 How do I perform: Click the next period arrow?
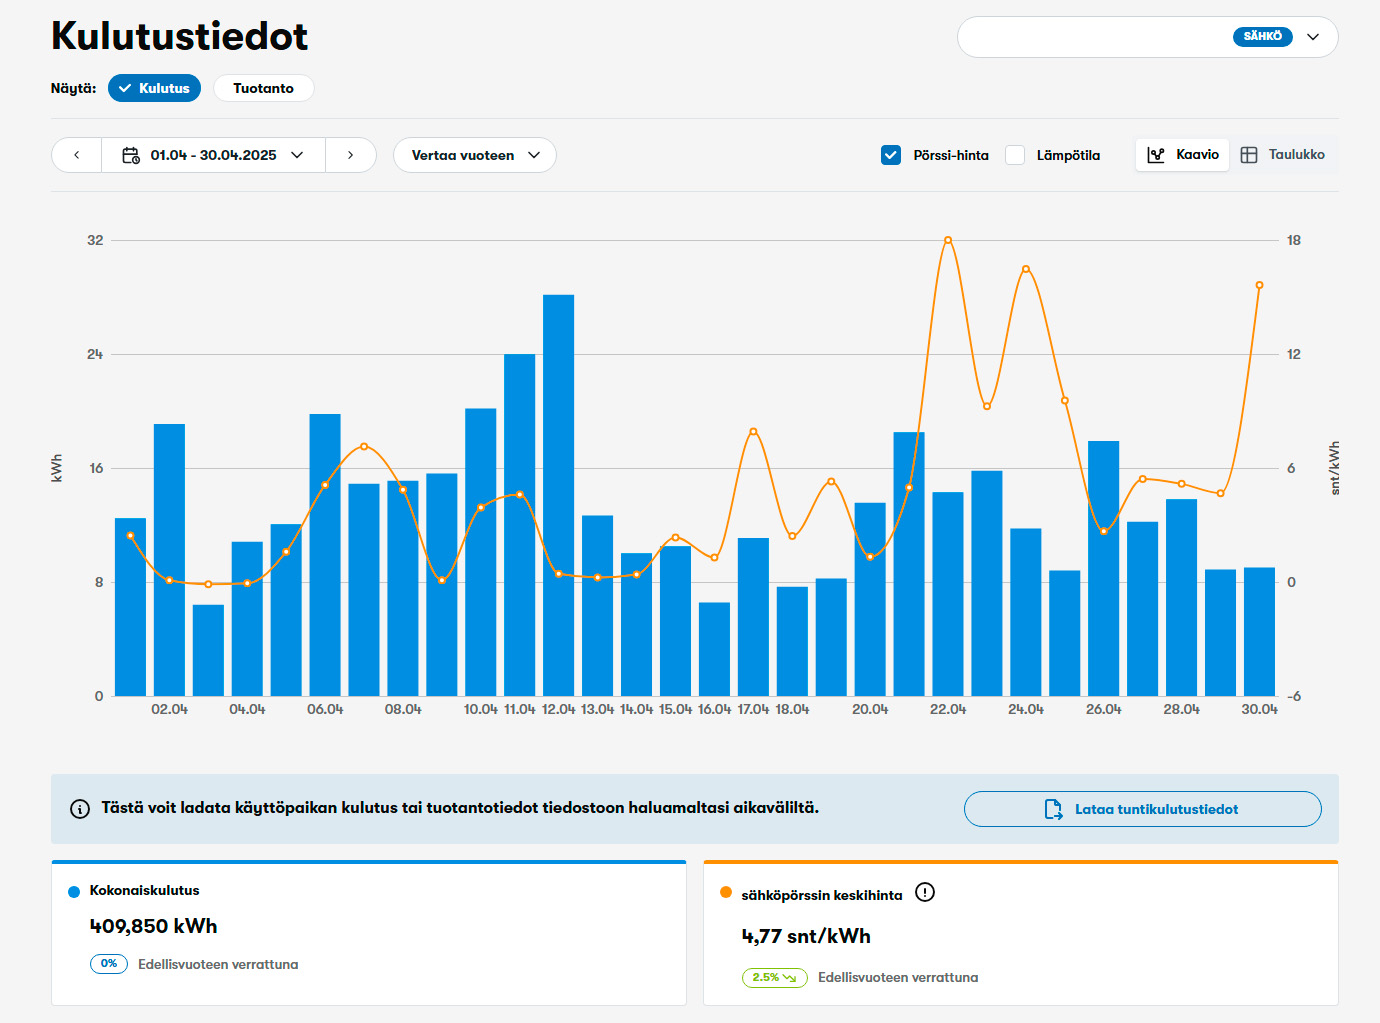point(350,155)
